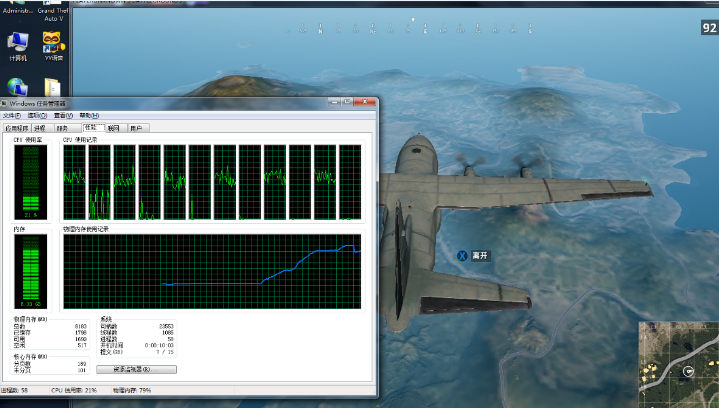Click the location marker on the minimap

point(688,371)
